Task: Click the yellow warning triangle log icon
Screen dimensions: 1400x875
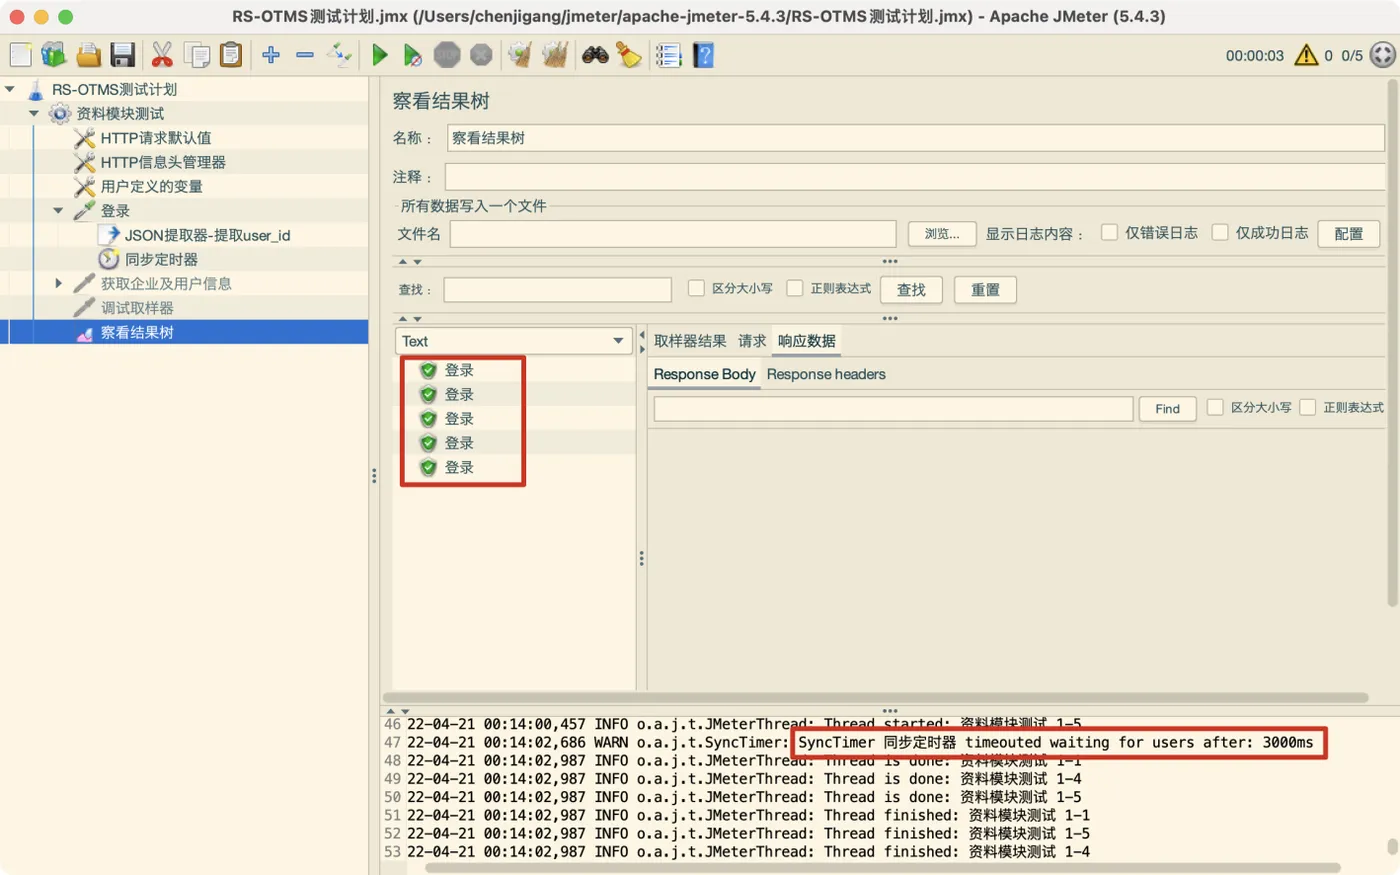Action: click(1306, 55)
